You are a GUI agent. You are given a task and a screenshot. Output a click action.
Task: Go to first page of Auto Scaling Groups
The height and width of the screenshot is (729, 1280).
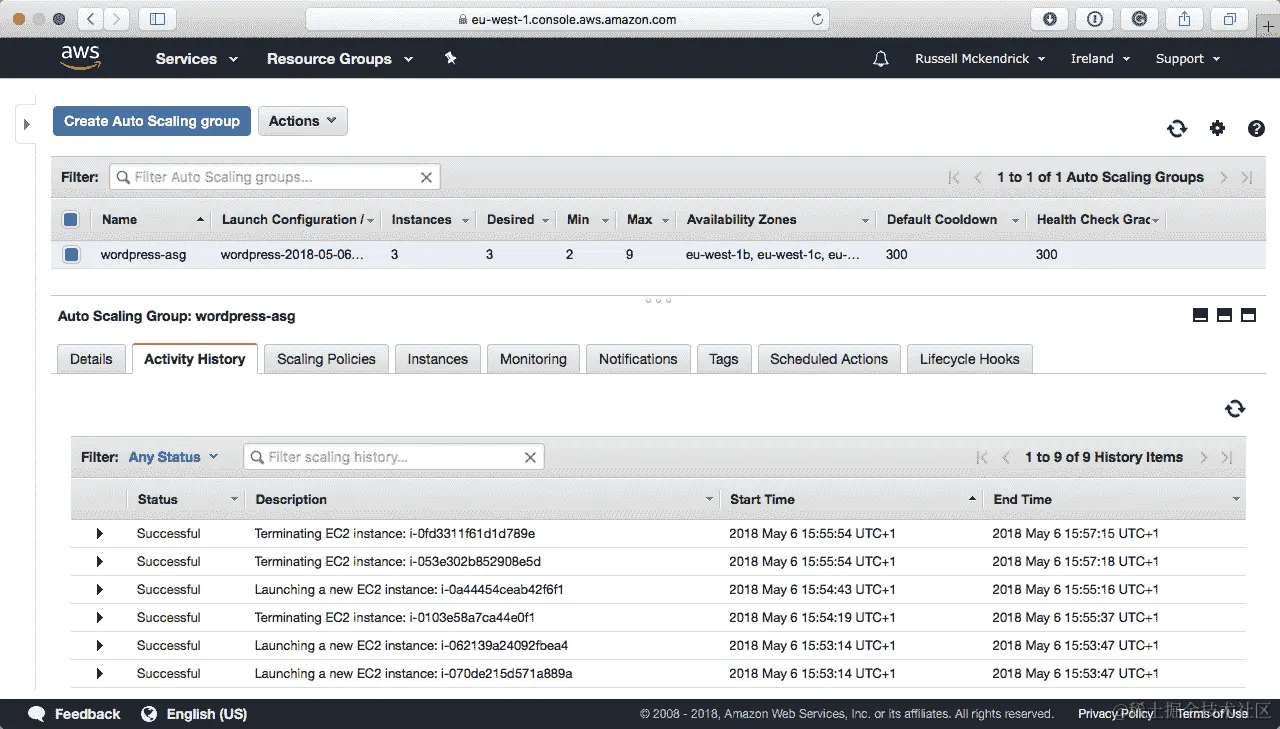pyautogui.click(x=954, y=177)
